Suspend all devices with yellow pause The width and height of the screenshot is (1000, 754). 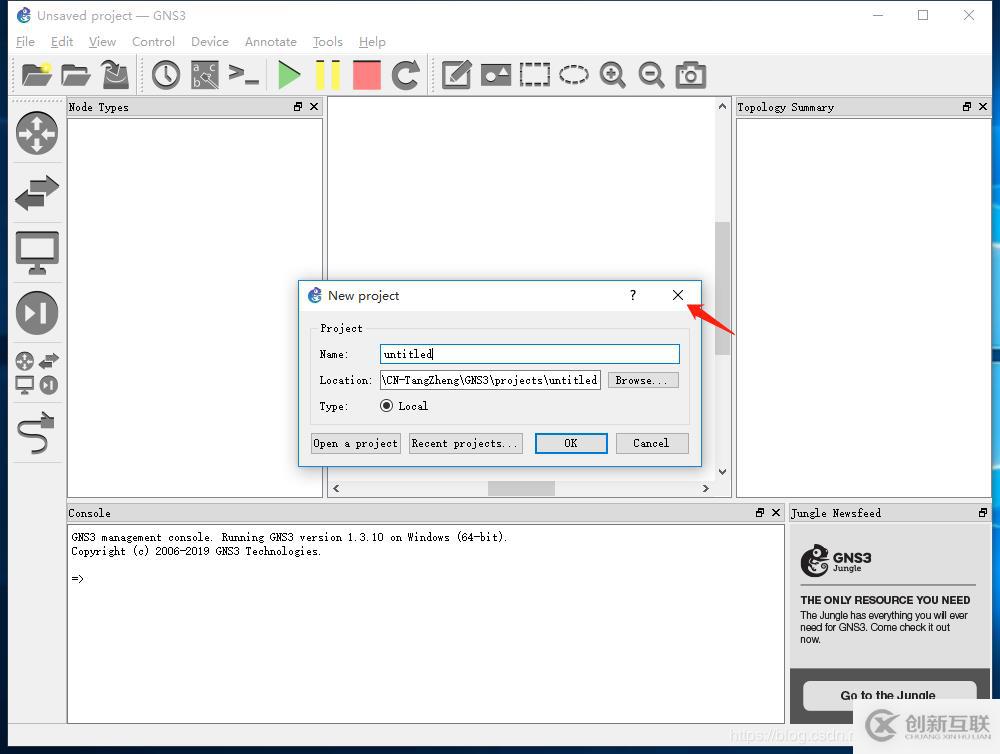pos(328,75)
